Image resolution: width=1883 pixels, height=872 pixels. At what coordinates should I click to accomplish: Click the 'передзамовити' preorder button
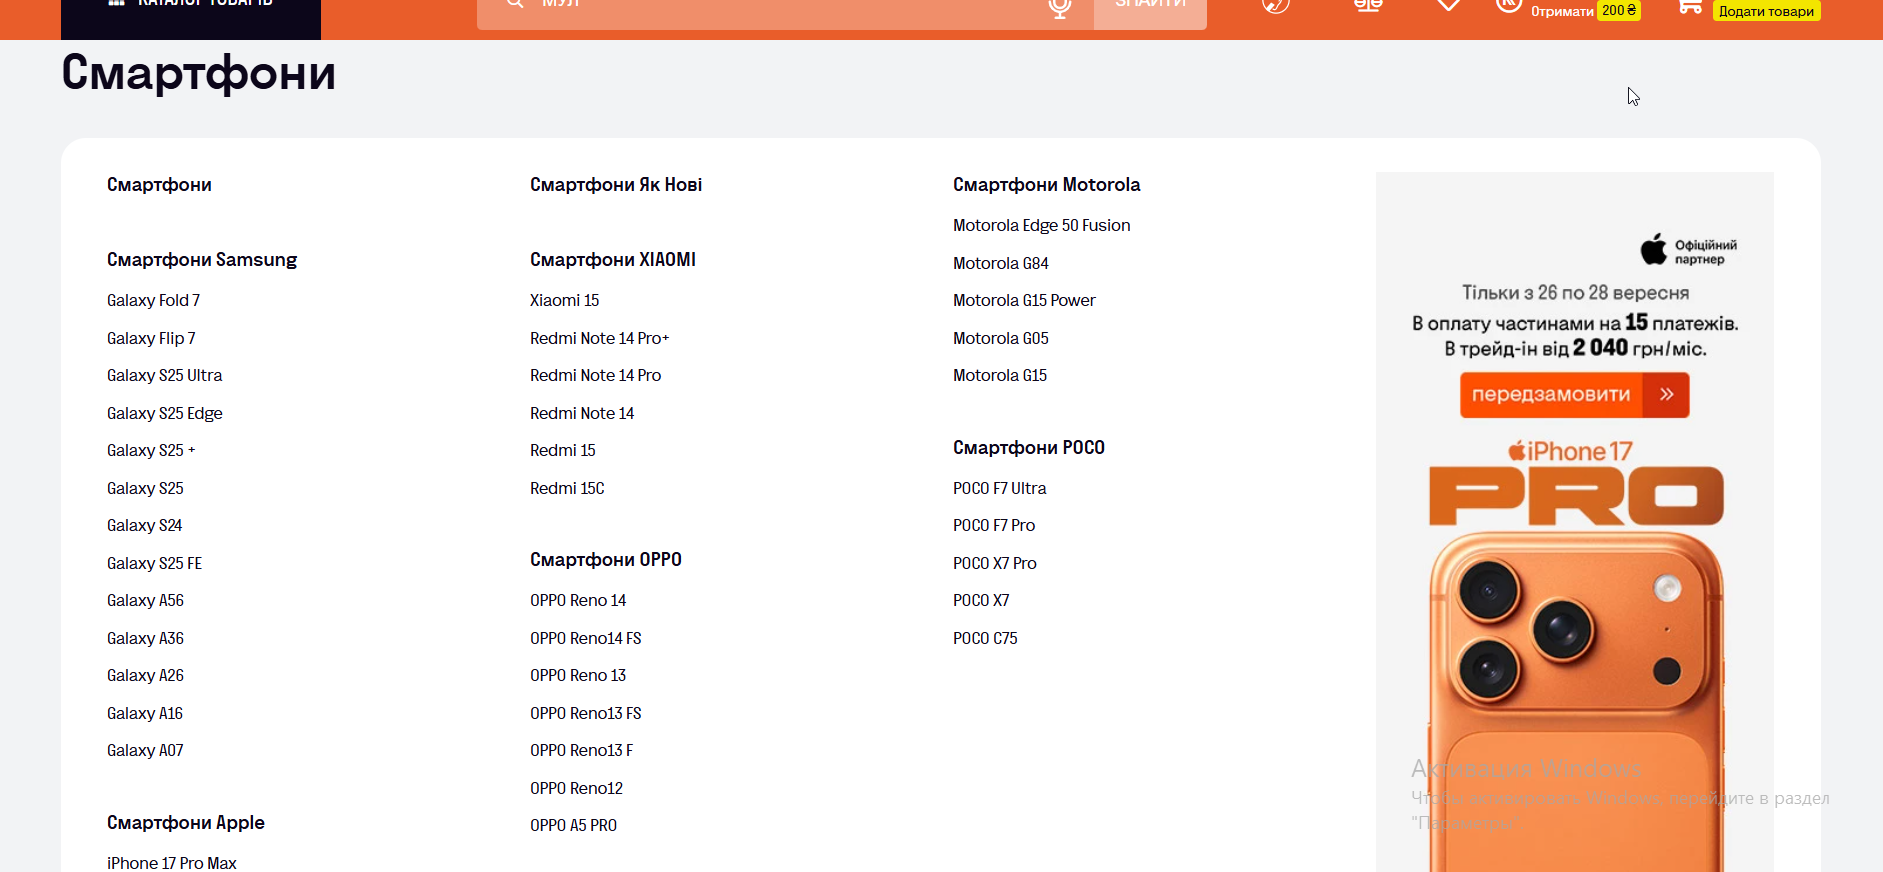click(1574, 394)
